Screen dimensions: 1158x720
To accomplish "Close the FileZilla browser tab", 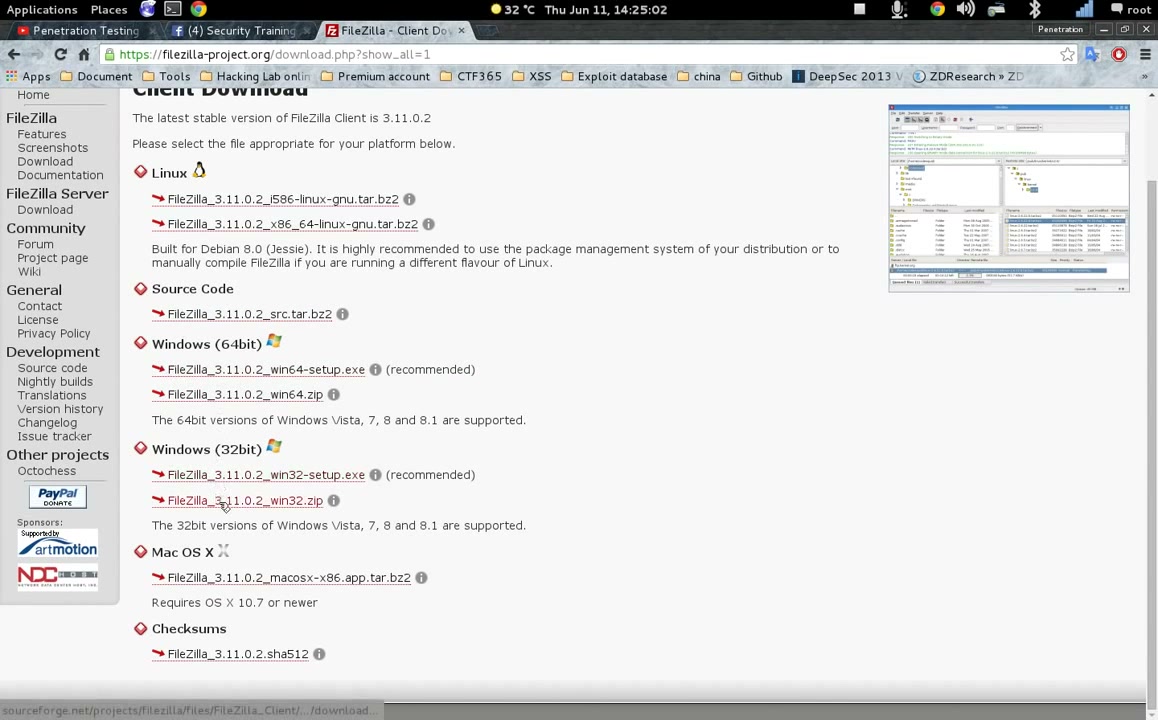I will click(462, 30).
